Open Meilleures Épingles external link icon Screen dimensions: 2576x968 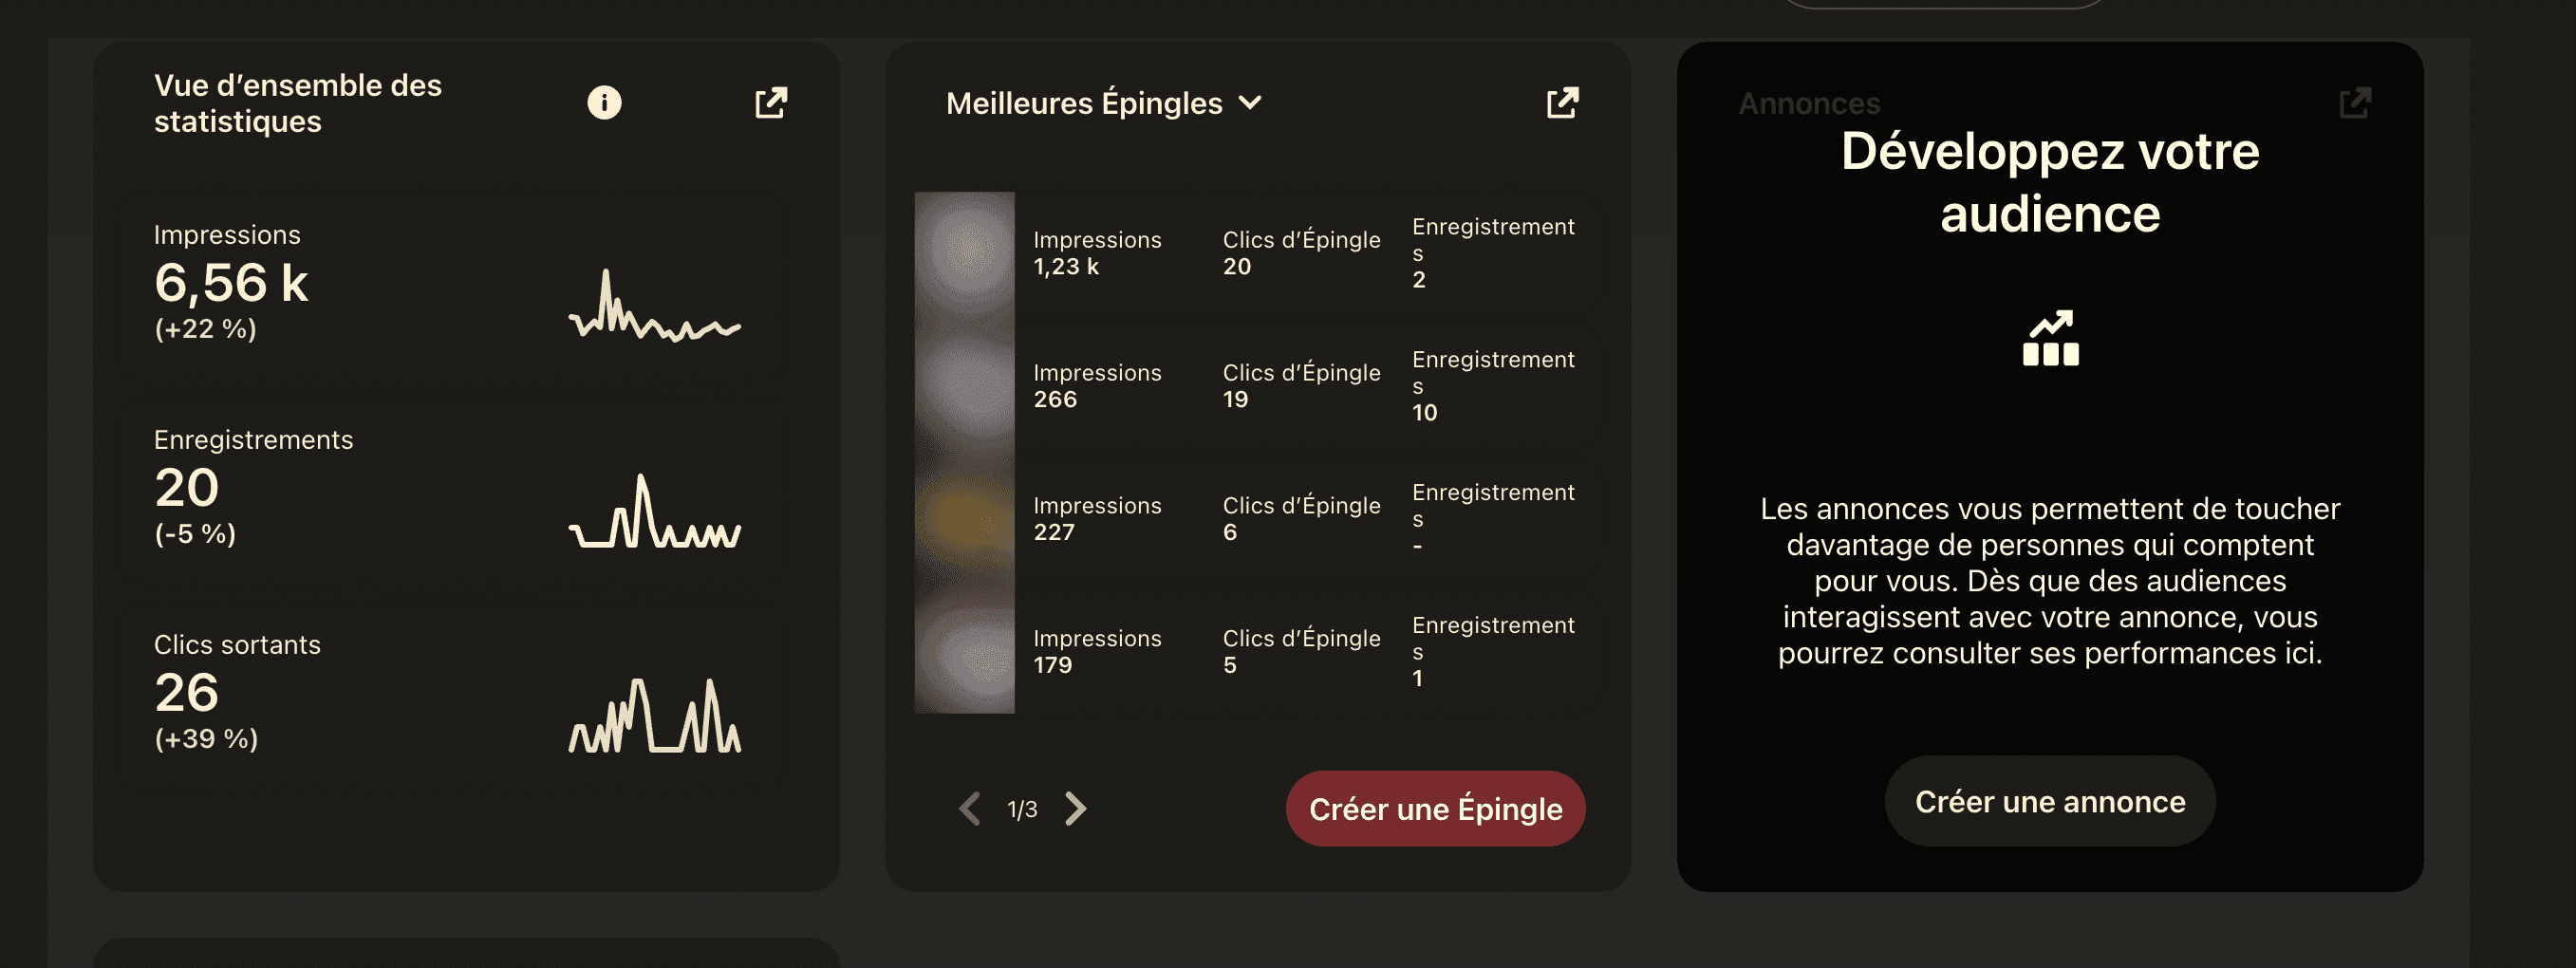1563,102
